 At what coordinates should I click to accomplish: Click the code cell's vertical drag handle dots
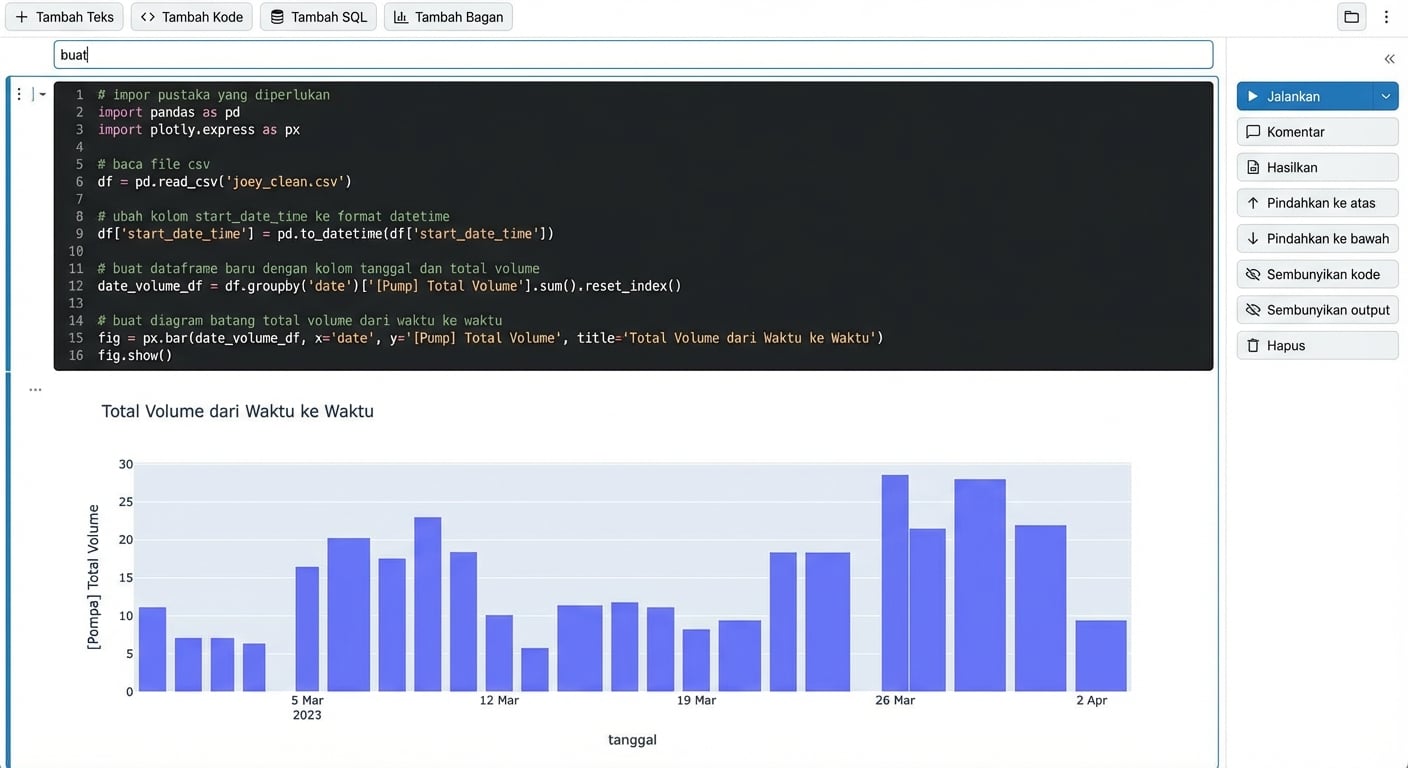tap(18, 93)
